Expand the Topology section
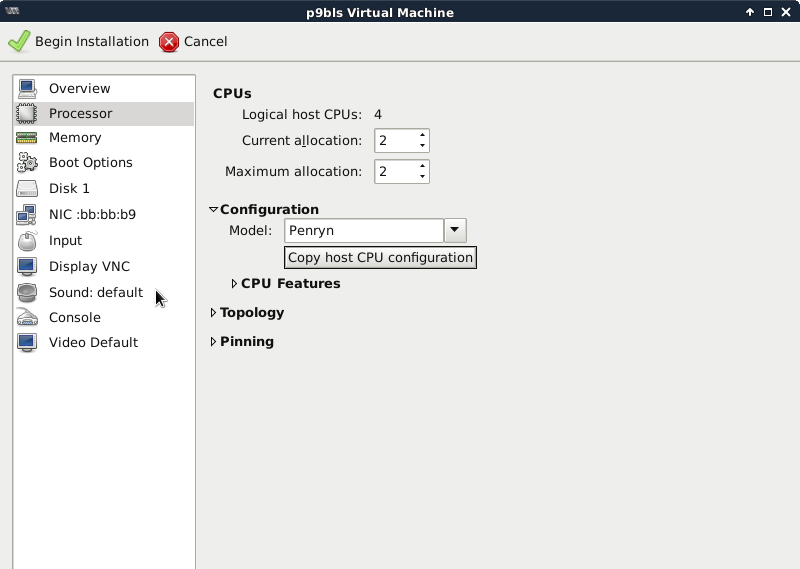The width and height of the screenshot is (800, 569). coord(214,313)
